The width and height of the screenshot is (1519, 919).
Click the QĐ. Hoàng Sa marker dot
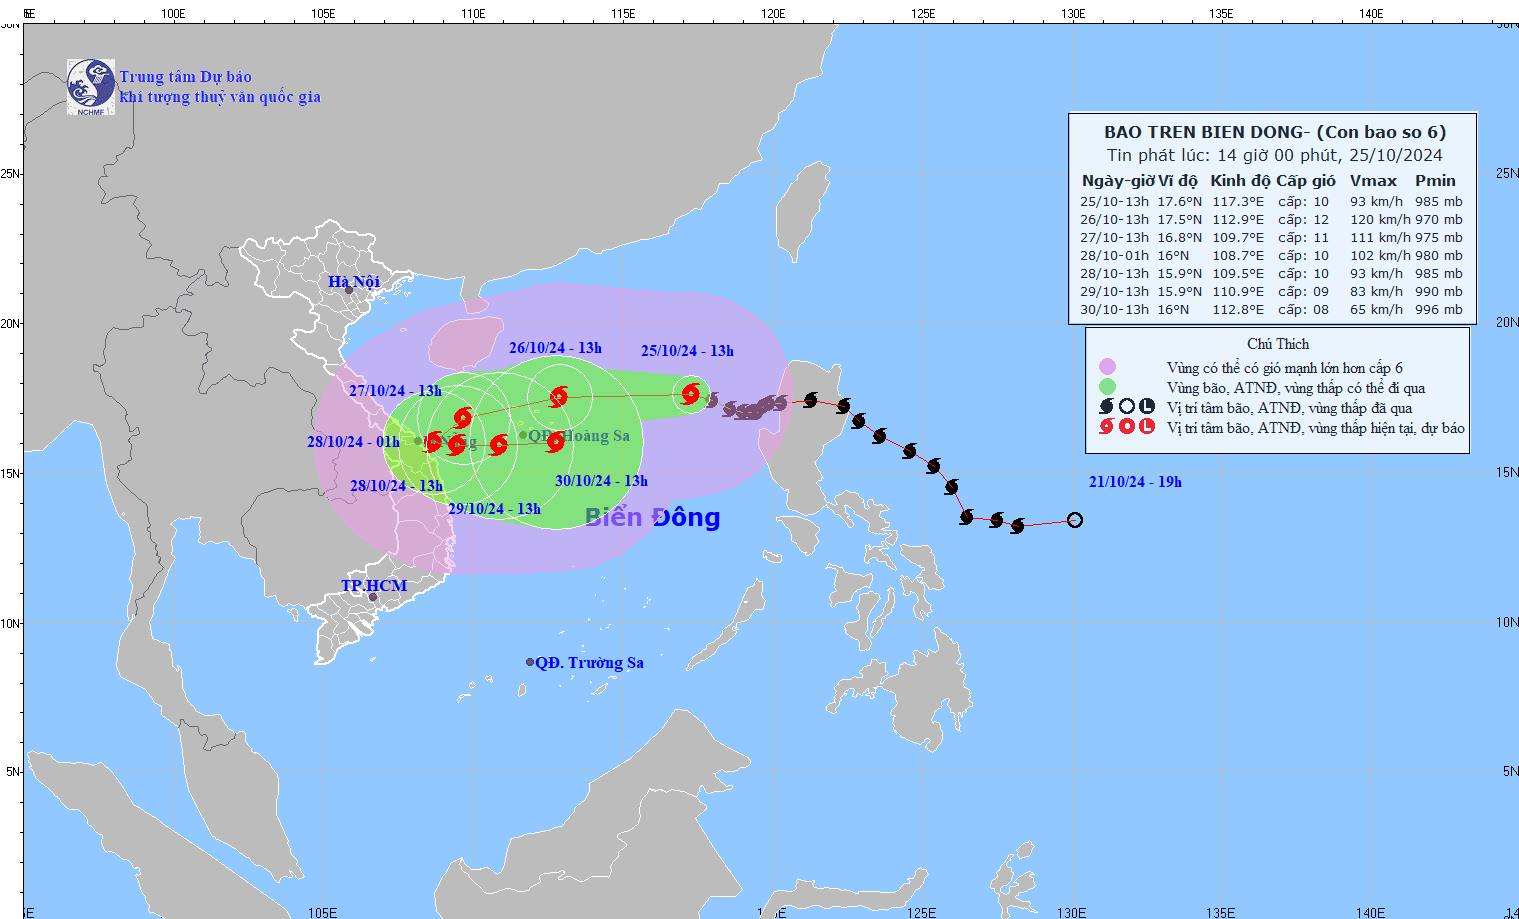point(522,435)
